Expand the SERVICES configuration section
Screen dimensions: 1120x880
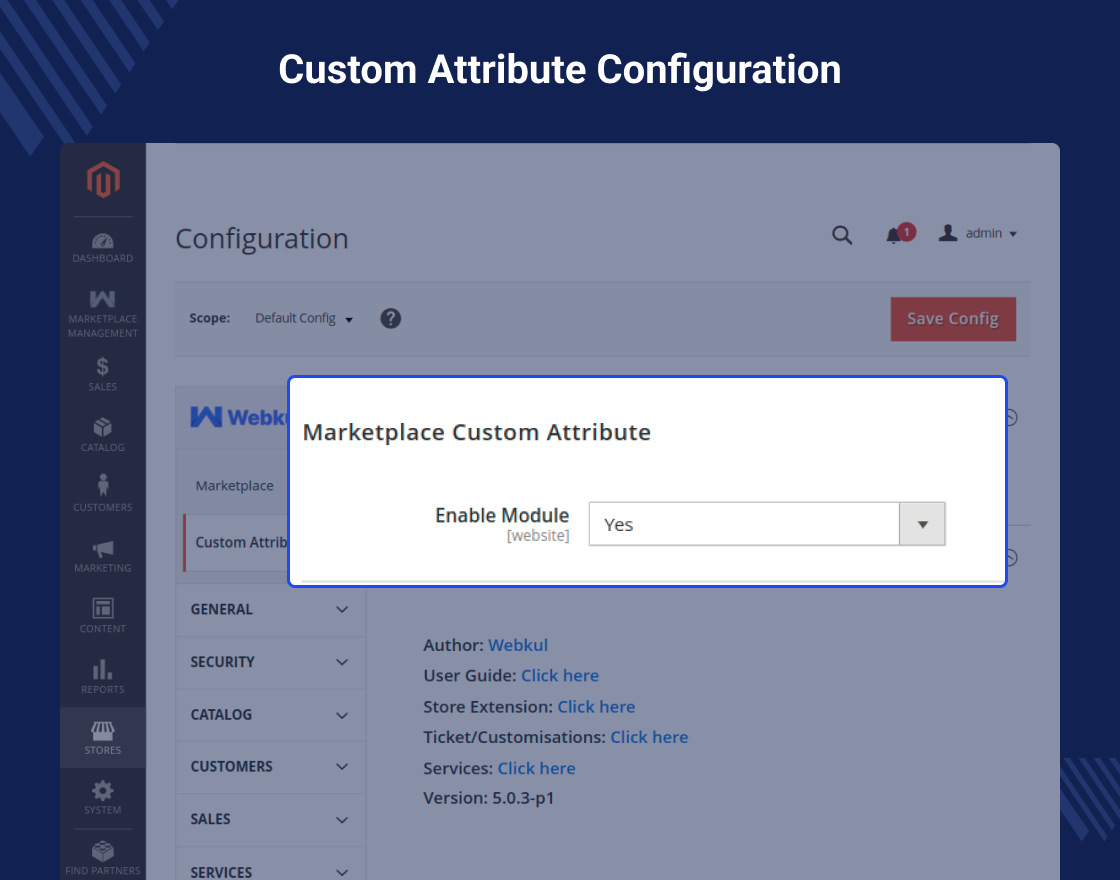pyautogui.click(x=270, y=865)
